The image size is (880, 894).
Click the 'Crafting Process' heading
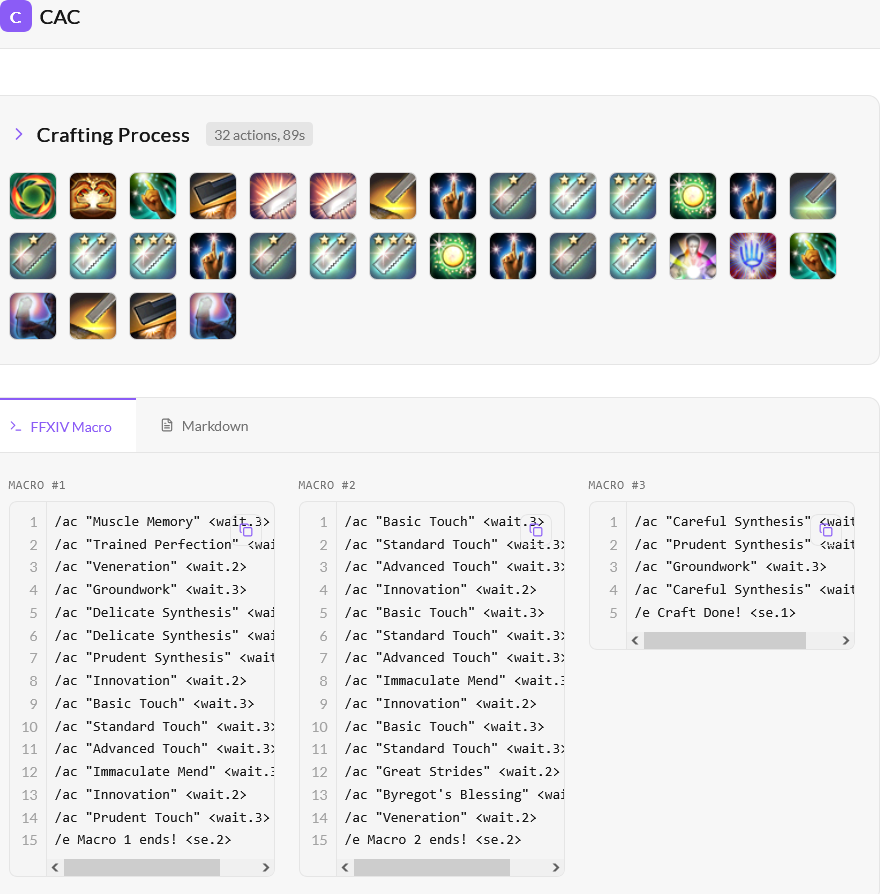[113, 135]
